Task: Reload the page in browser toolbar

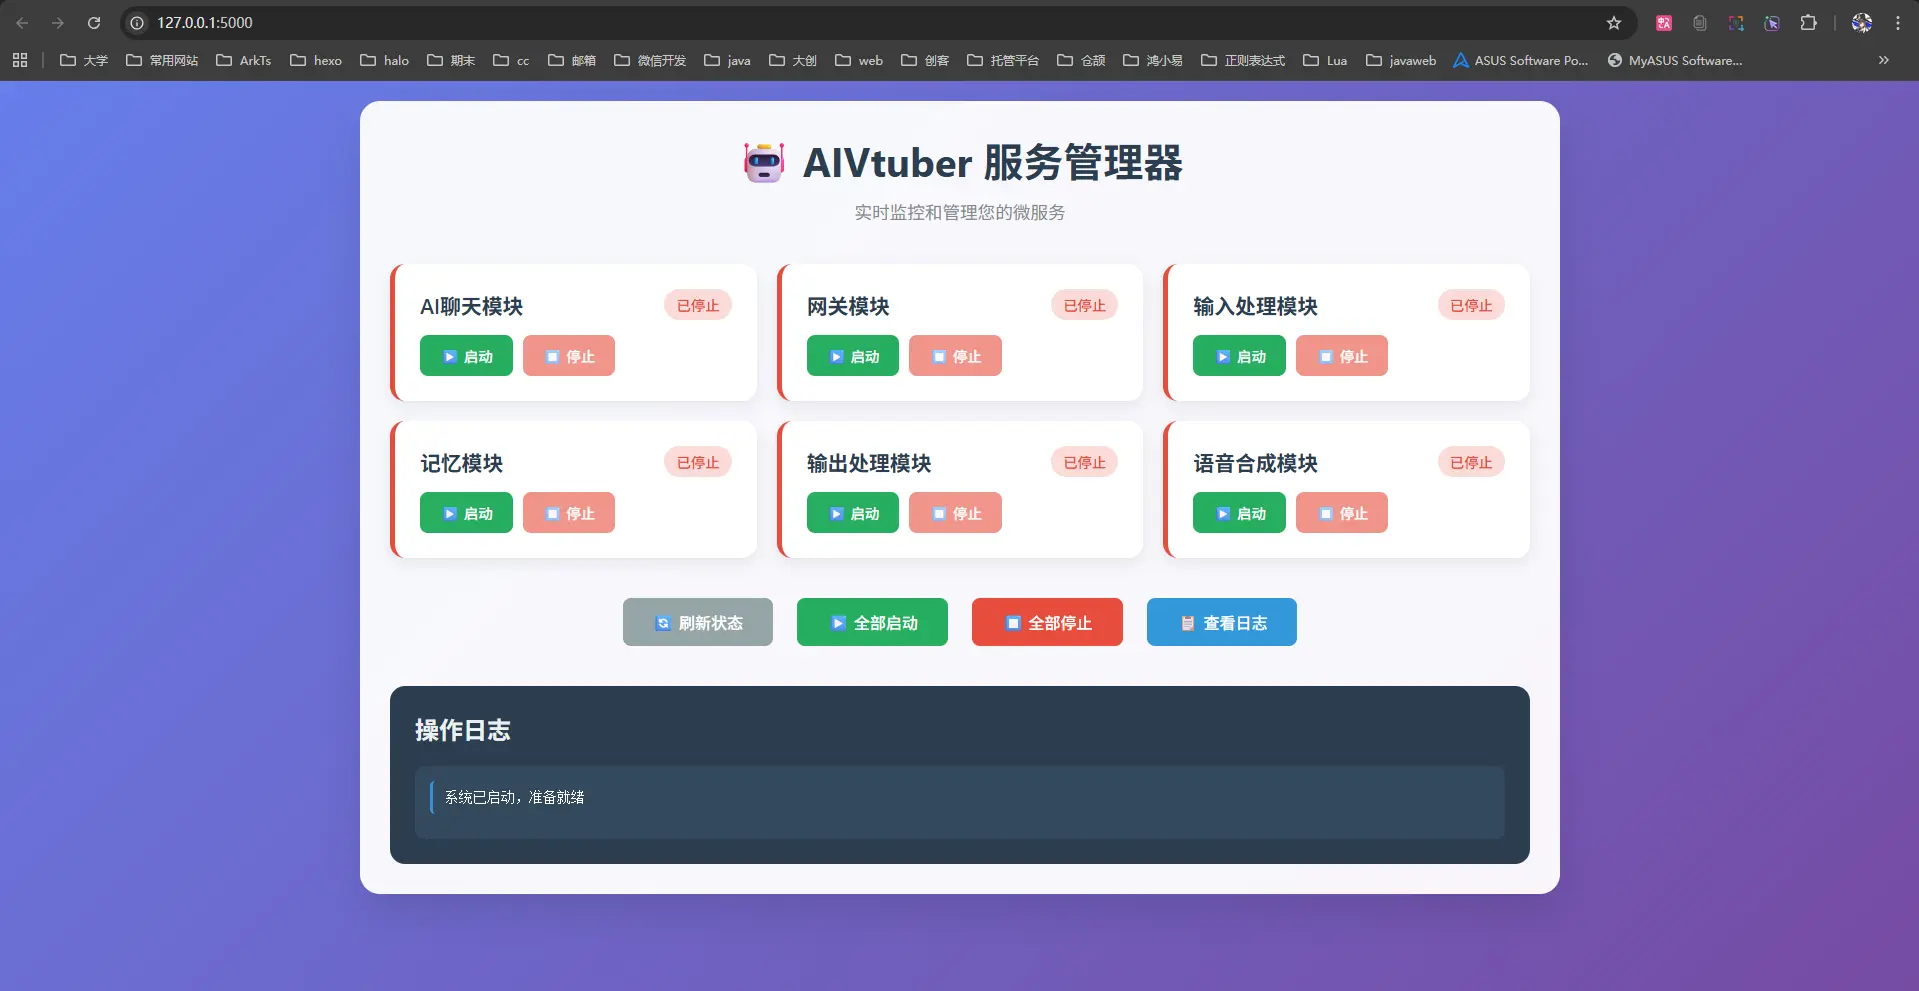Action: pyautogui.click(x=94, y=23)
